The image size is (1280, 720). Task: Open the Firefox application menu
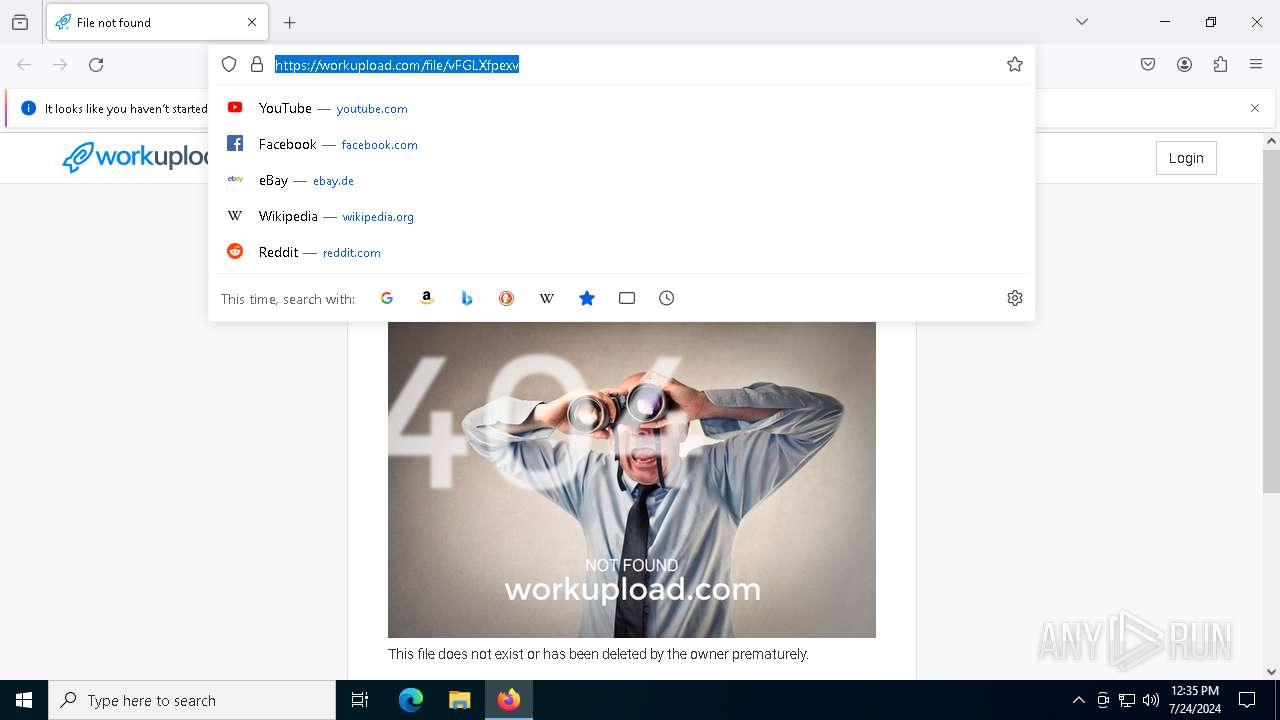tap(1256, 65)
